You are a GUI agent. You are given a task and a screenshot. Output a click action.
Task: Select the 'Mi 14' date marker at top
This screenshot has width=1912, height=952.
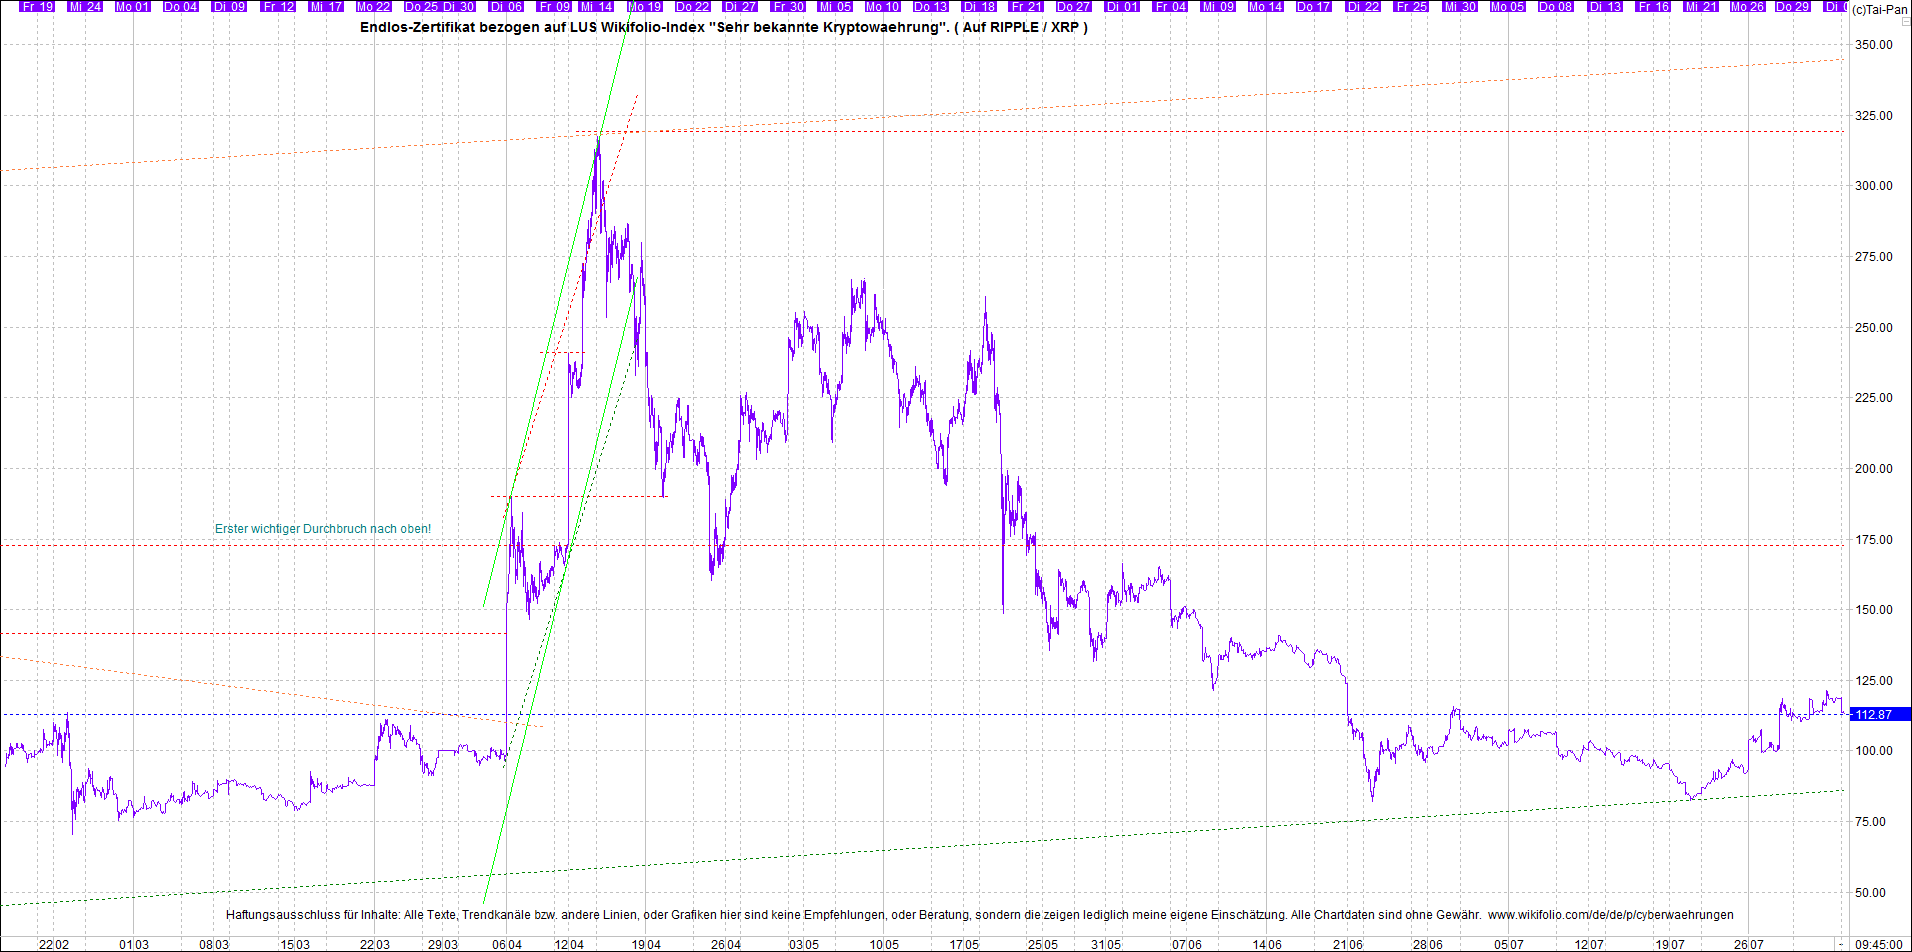[x=596, y=6]
